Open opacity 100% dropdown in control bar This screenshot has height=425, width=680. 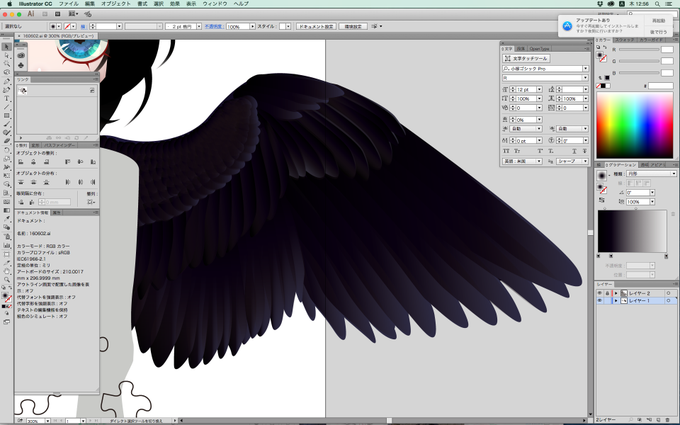(x=252, y=26)
